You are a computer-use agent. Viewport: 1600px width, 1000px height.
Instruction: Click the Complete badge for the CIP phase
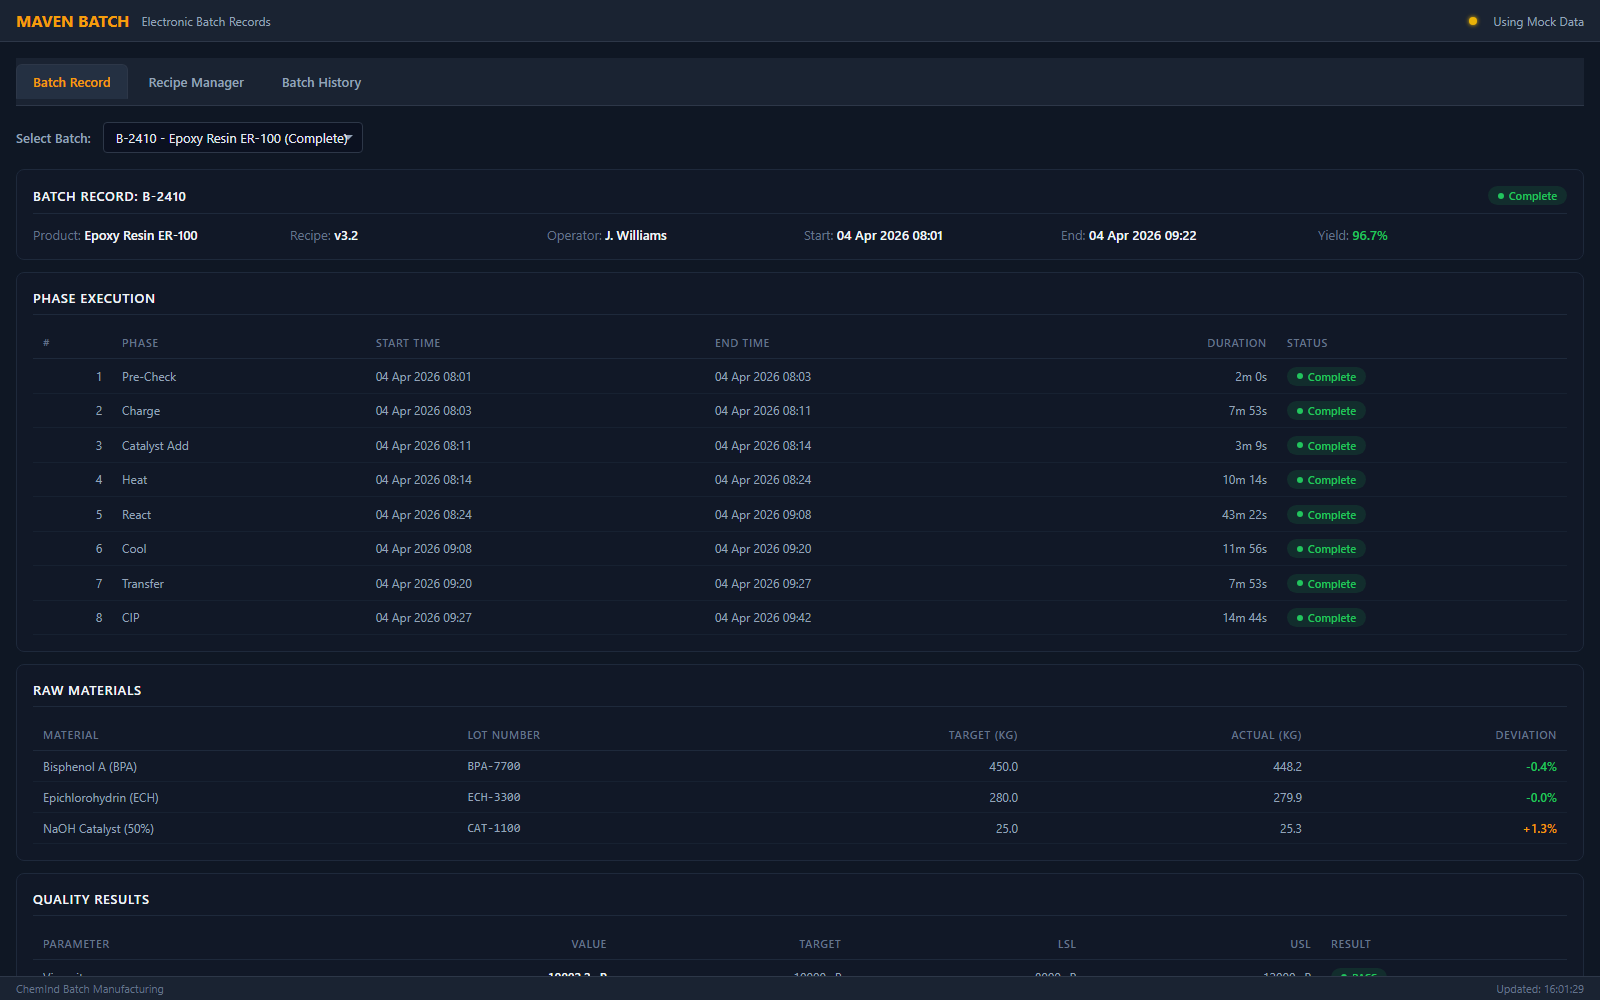[1326, 617]
